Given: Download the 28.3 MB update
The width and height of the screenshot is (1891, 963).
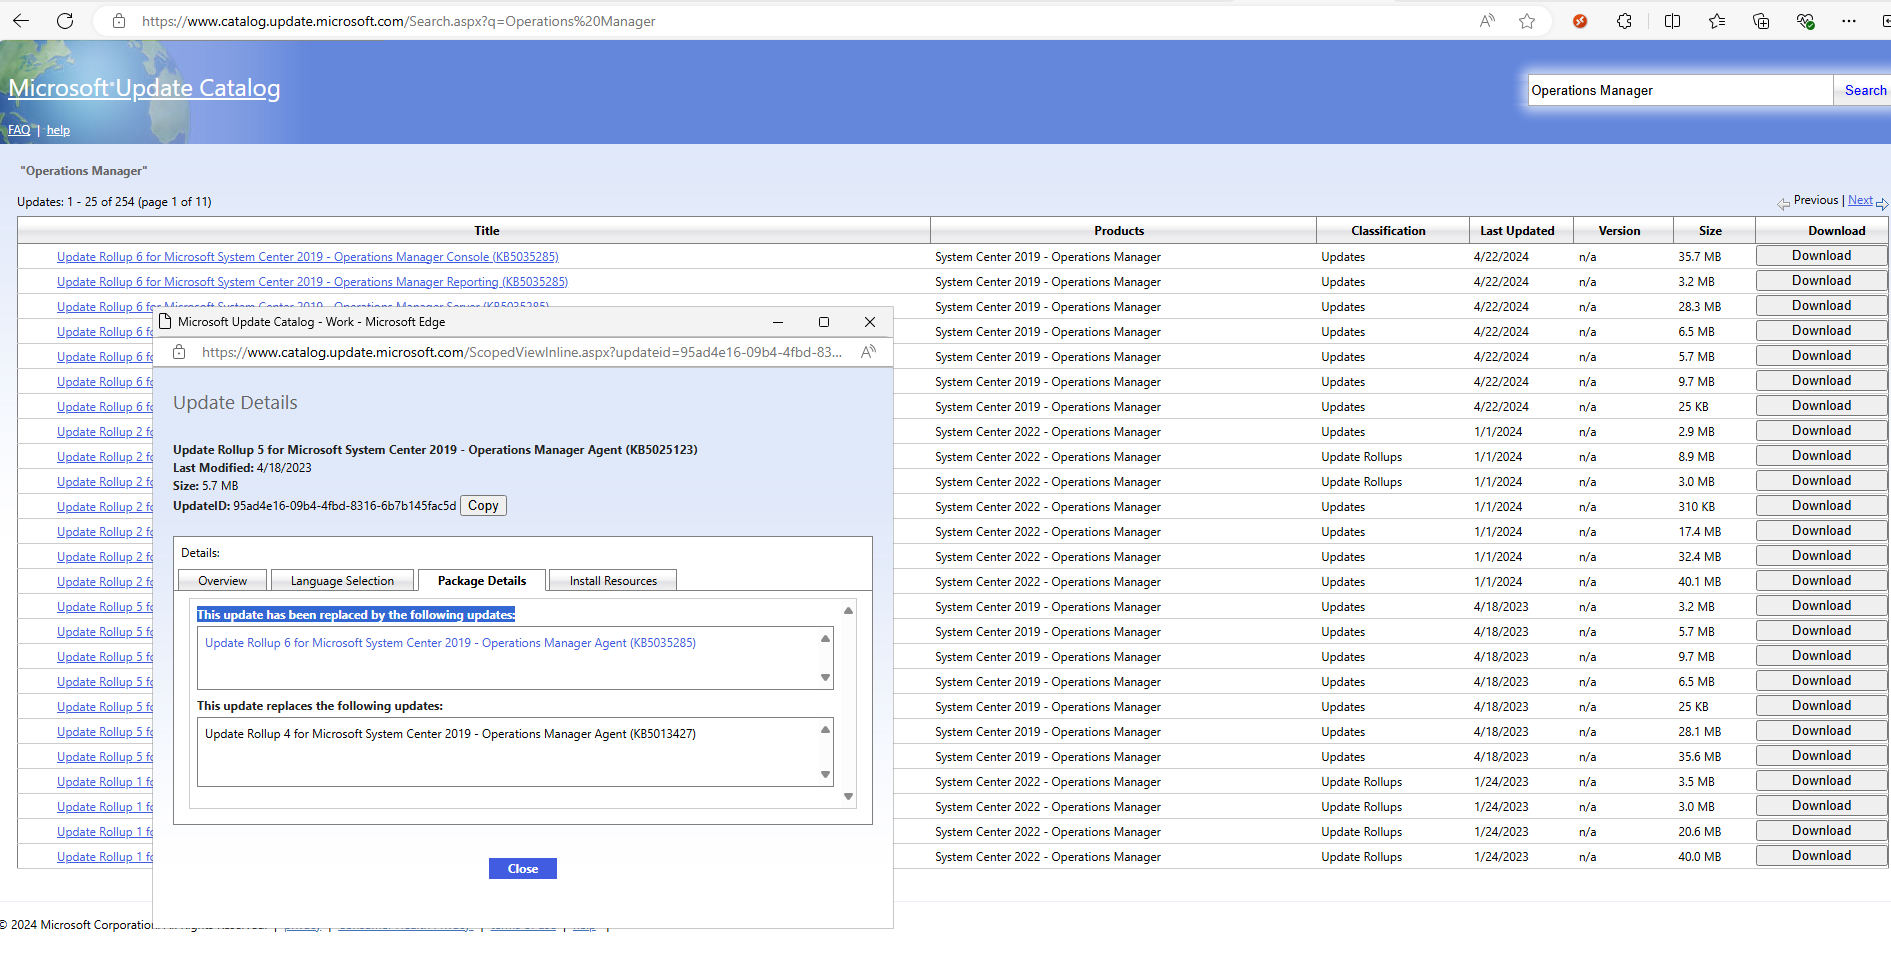Looking at the screenshot, I should tap(1821, 306).
